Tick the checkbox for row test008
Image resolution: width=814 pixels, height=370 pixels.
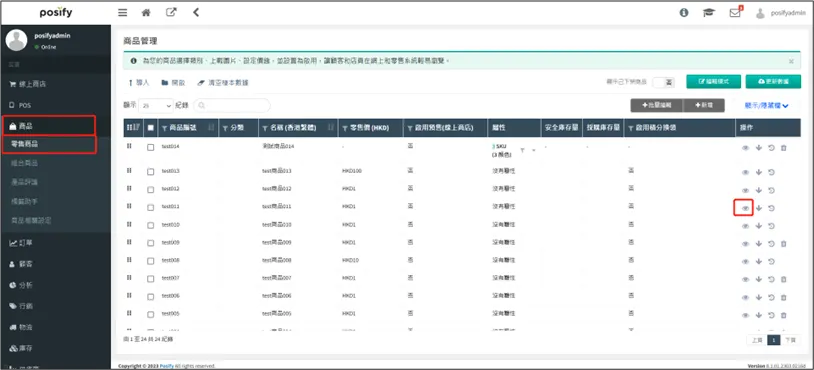click(151, 261)
